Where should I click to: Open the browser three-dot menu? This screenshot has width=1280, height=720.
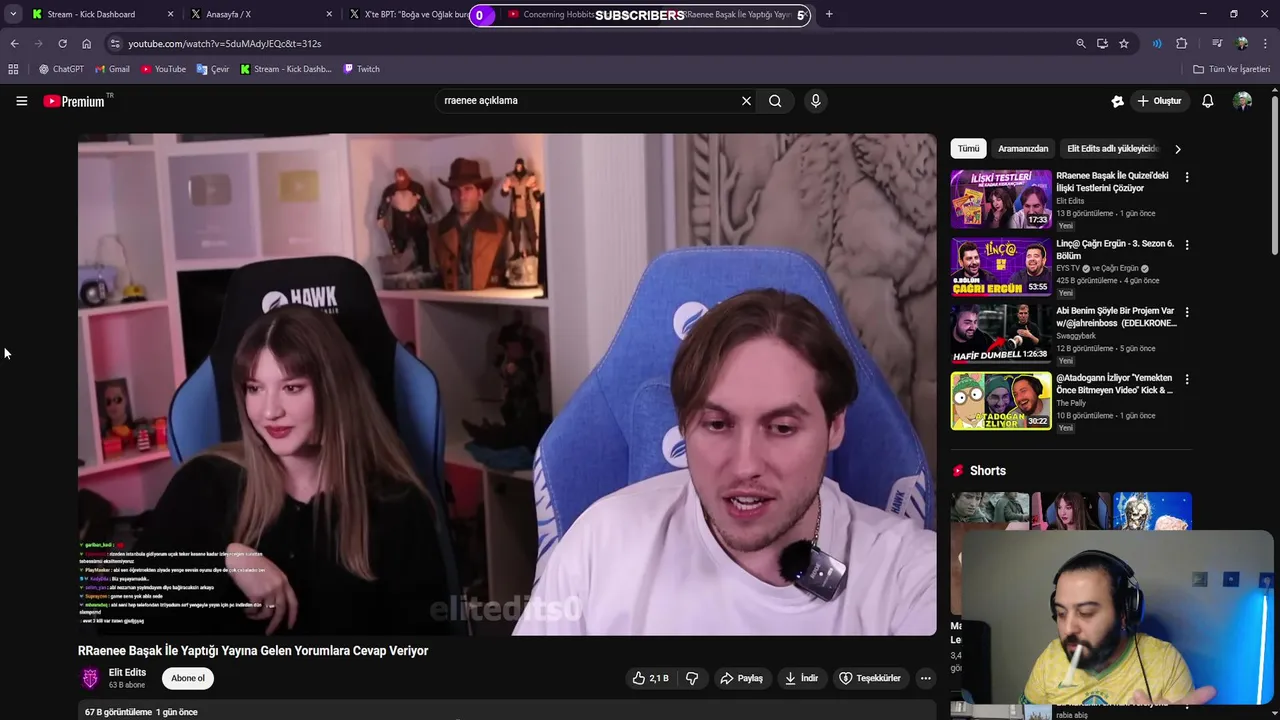tap(1265, 44)
